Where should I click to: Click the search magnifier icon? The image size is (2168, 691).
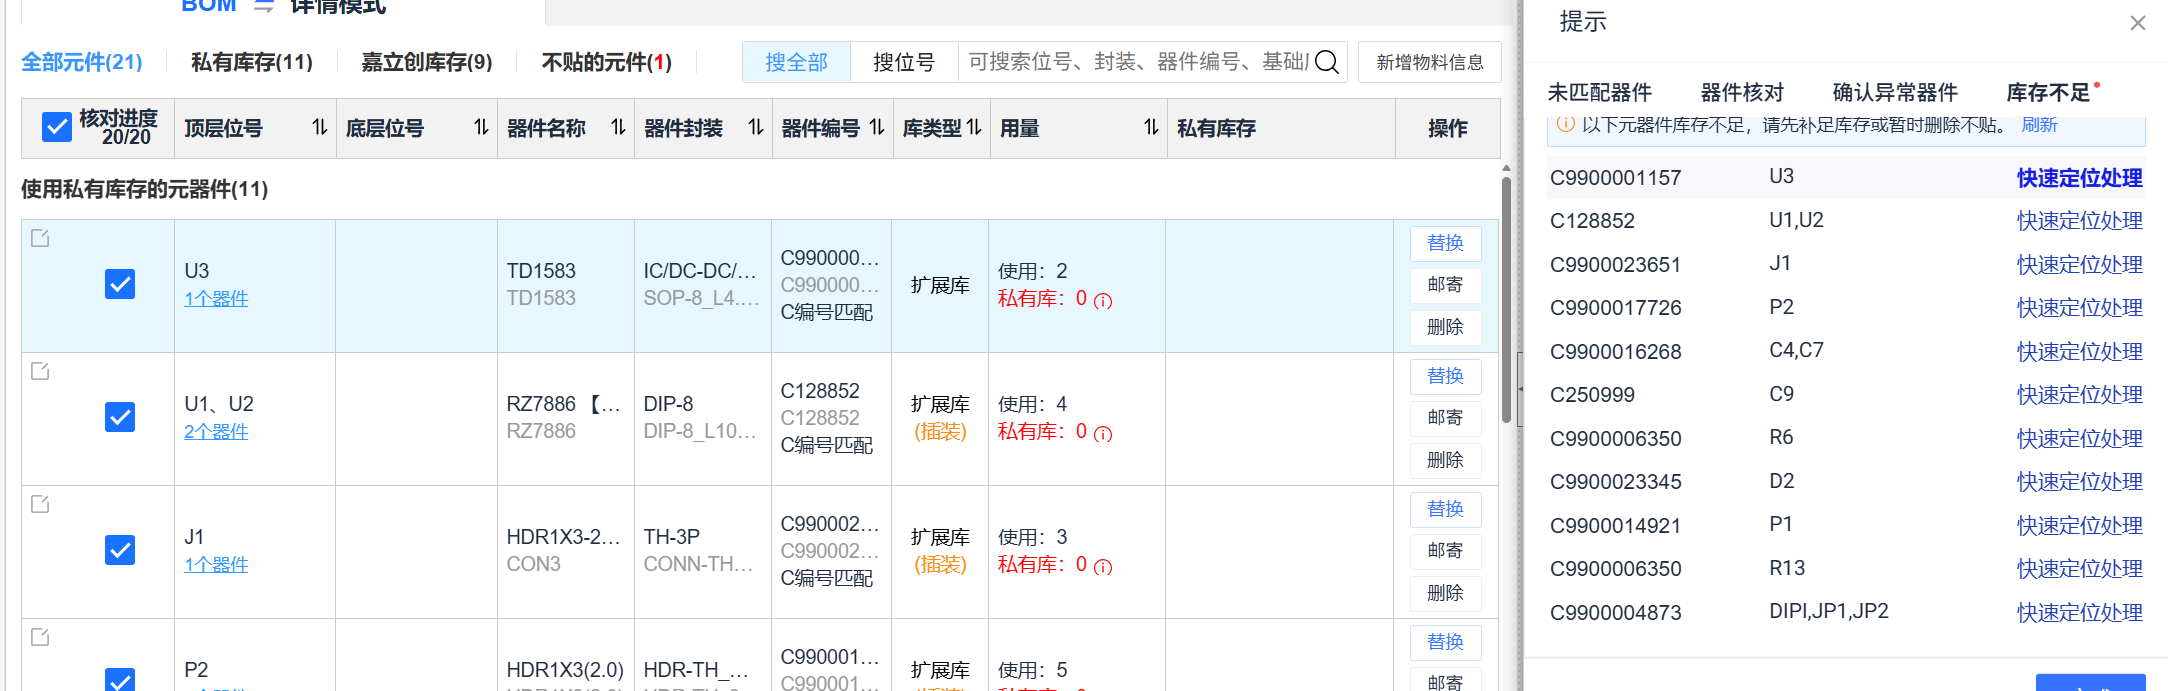pos(1326,63)
